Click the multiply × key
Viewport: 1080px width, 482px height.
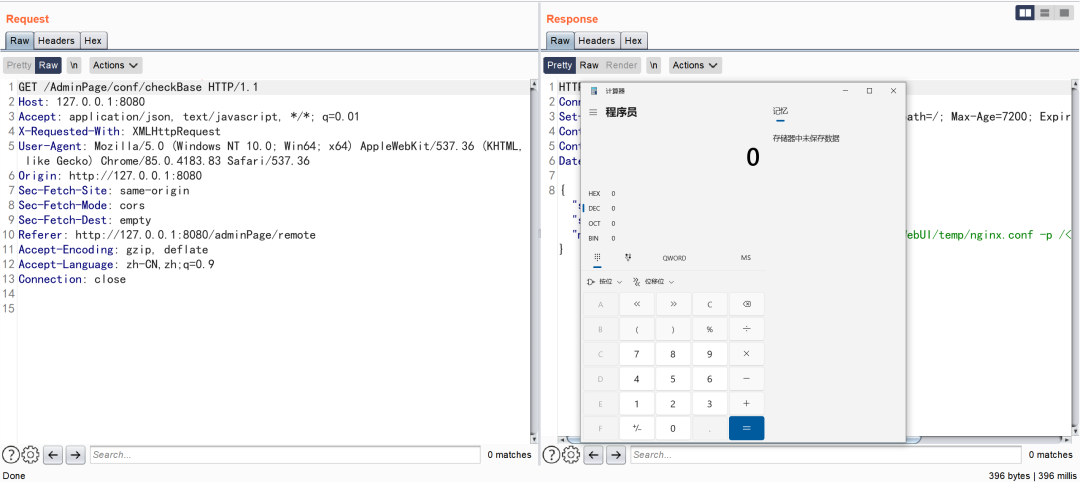747,354
